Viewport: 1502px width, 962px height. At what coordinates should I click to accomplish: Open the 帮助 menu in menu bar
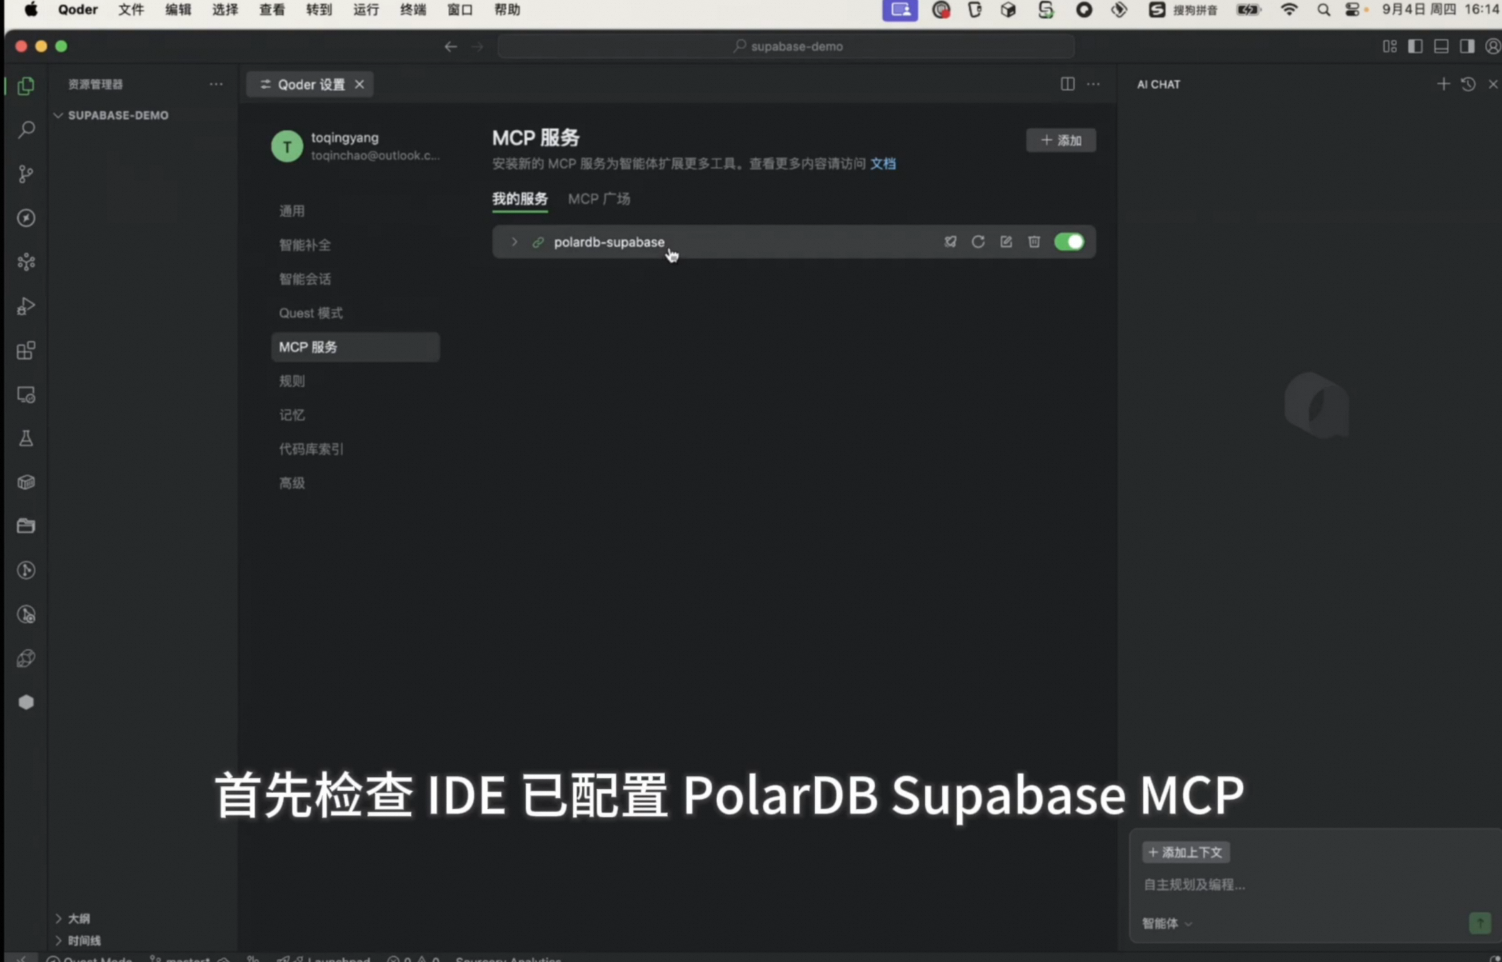(x=507, y=10)
